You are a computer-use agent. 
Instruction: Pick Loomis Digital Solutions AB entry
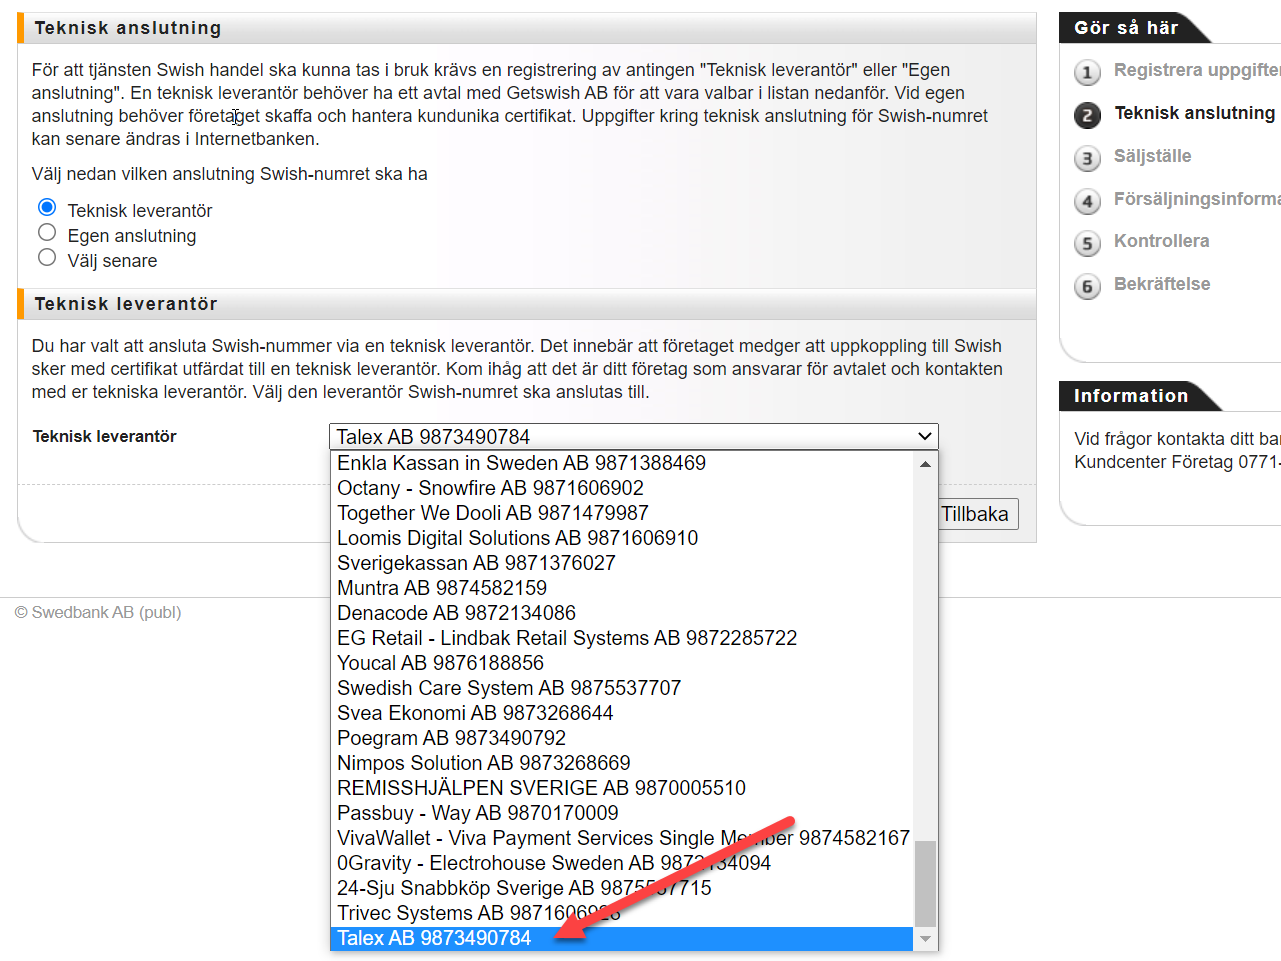[621, 538]
